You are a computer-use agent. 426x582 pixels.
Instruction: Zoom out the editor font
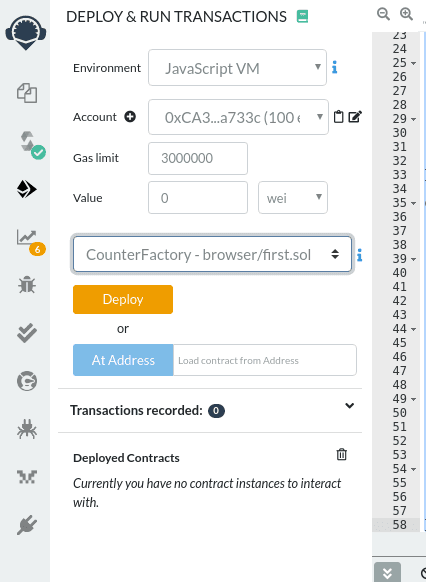coord(383,14)
